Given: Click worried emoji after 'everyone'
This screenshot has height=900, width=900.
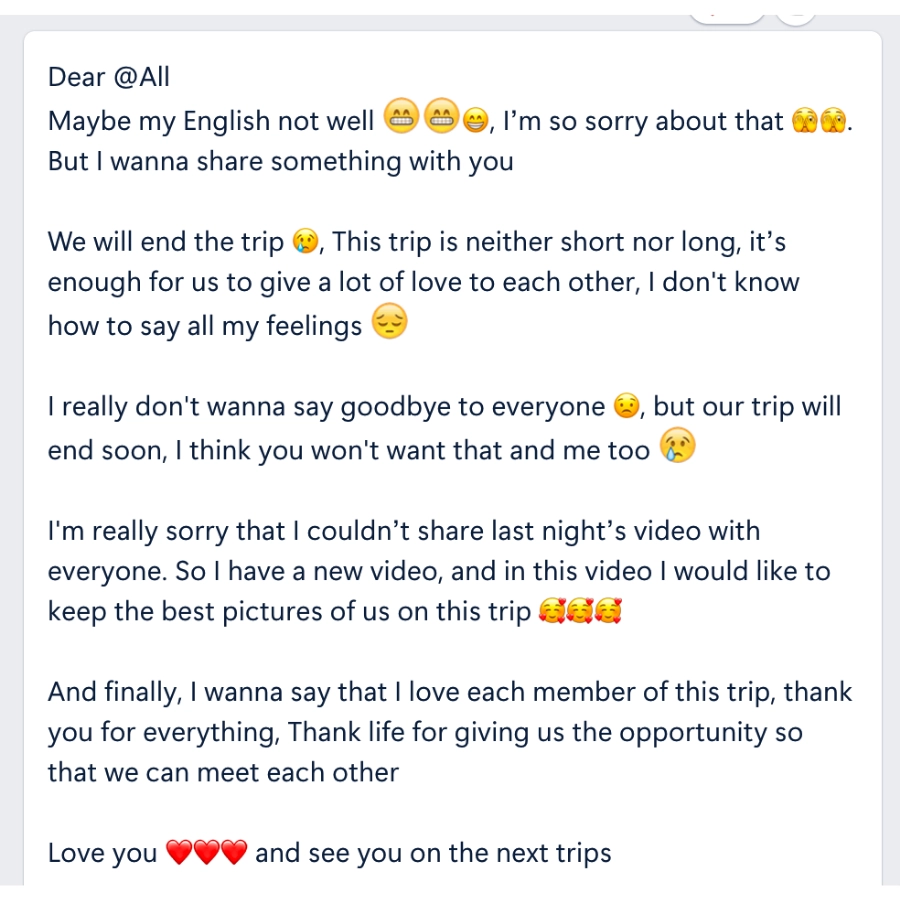Looking at the screenshot, I should 626,406.
